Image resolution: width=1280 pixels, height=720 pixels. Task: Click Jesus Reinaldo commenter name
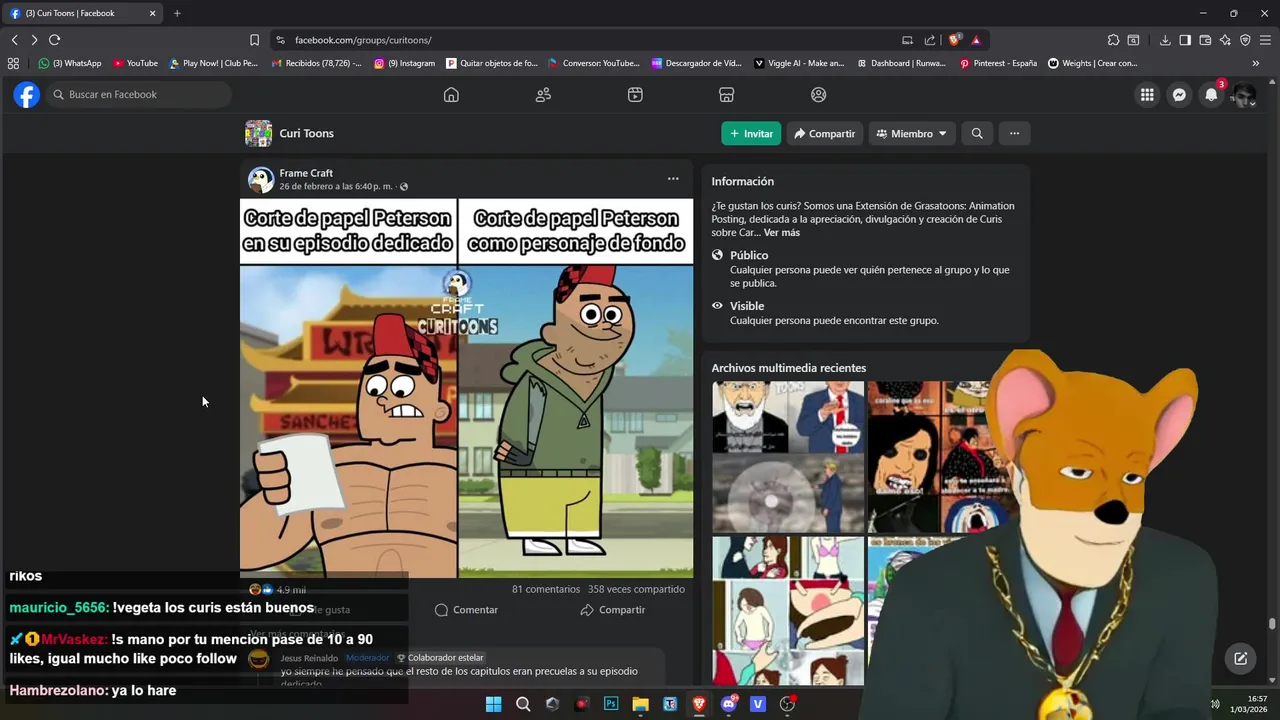pos(309,658)
